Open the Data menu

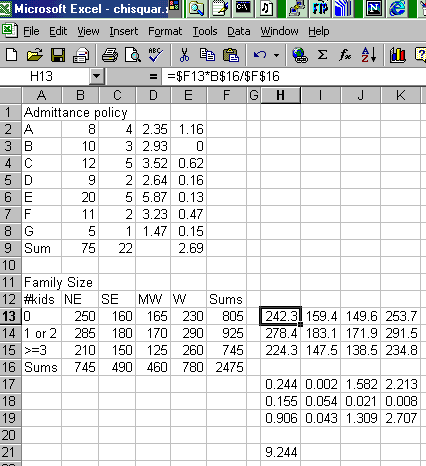pos(239,31)
